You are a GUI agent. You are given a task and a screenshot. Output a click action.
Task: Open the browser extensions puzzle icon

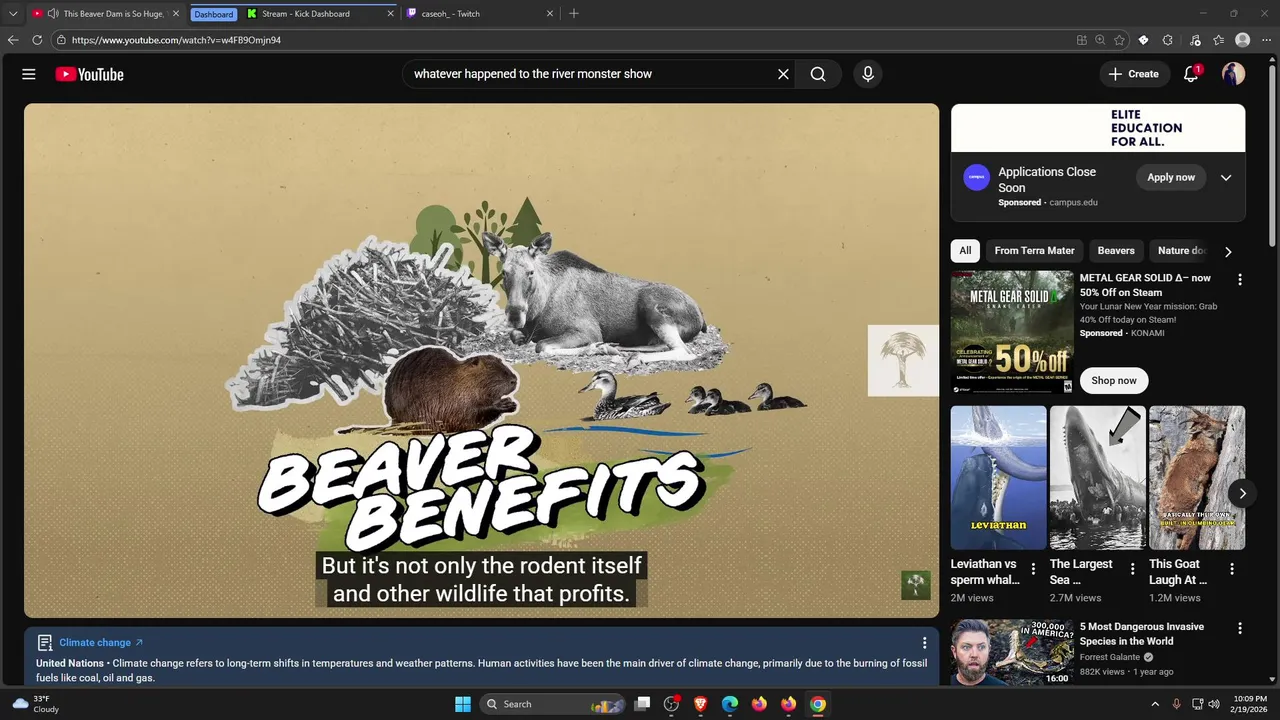point(1167,40)
